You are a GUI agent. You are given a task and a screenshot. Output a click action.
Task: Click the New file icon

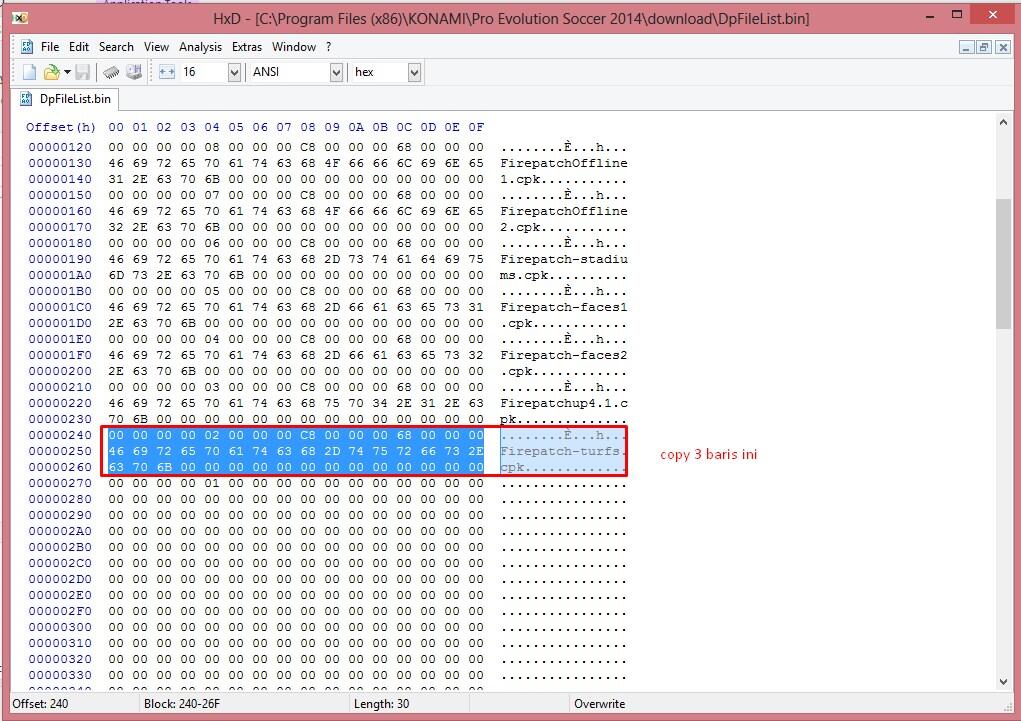(29, 72)
